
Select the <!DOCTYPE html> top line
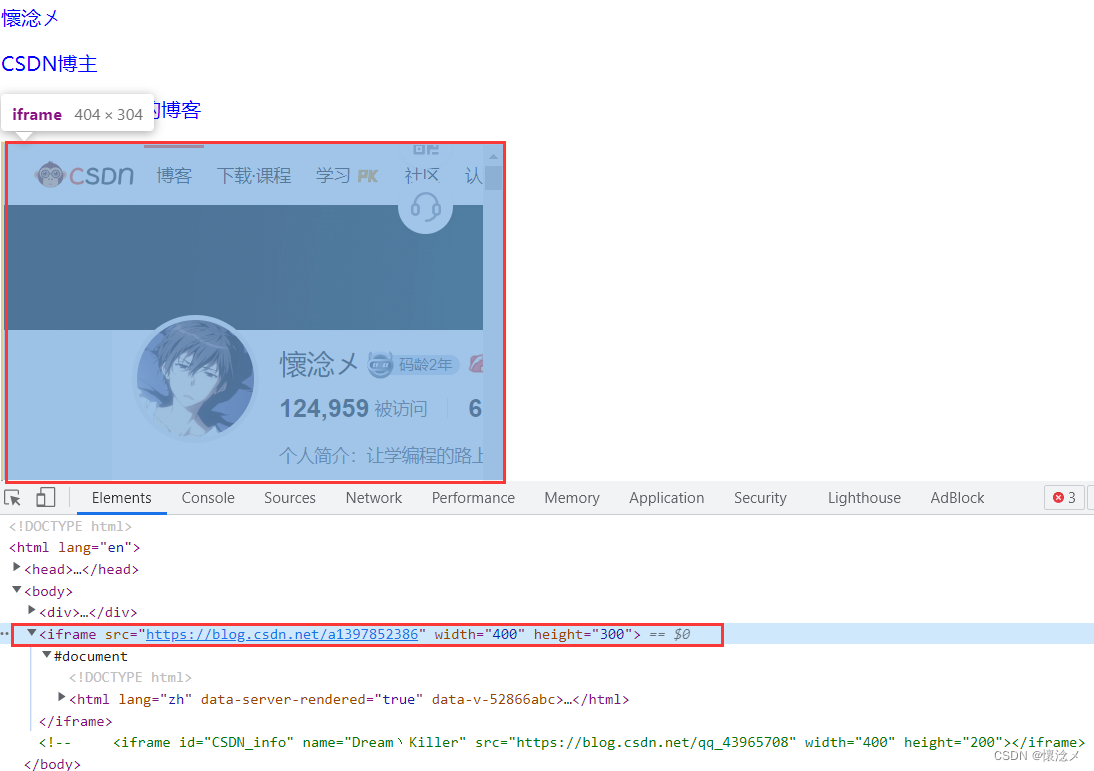pos(70,526)
